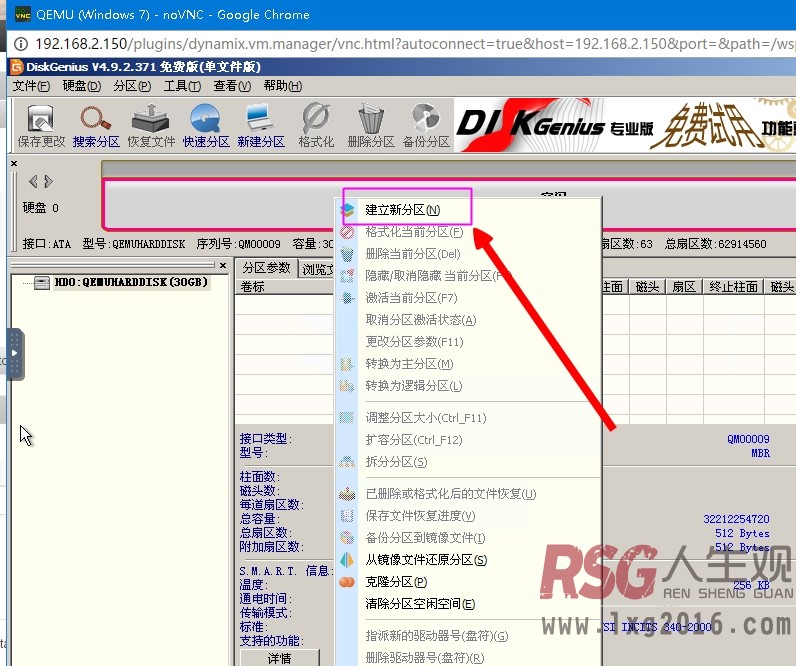Click 转换为逻辑分区(L) context menu entry
The height and width of the screenshot is (666, 796).
point(468,386)
